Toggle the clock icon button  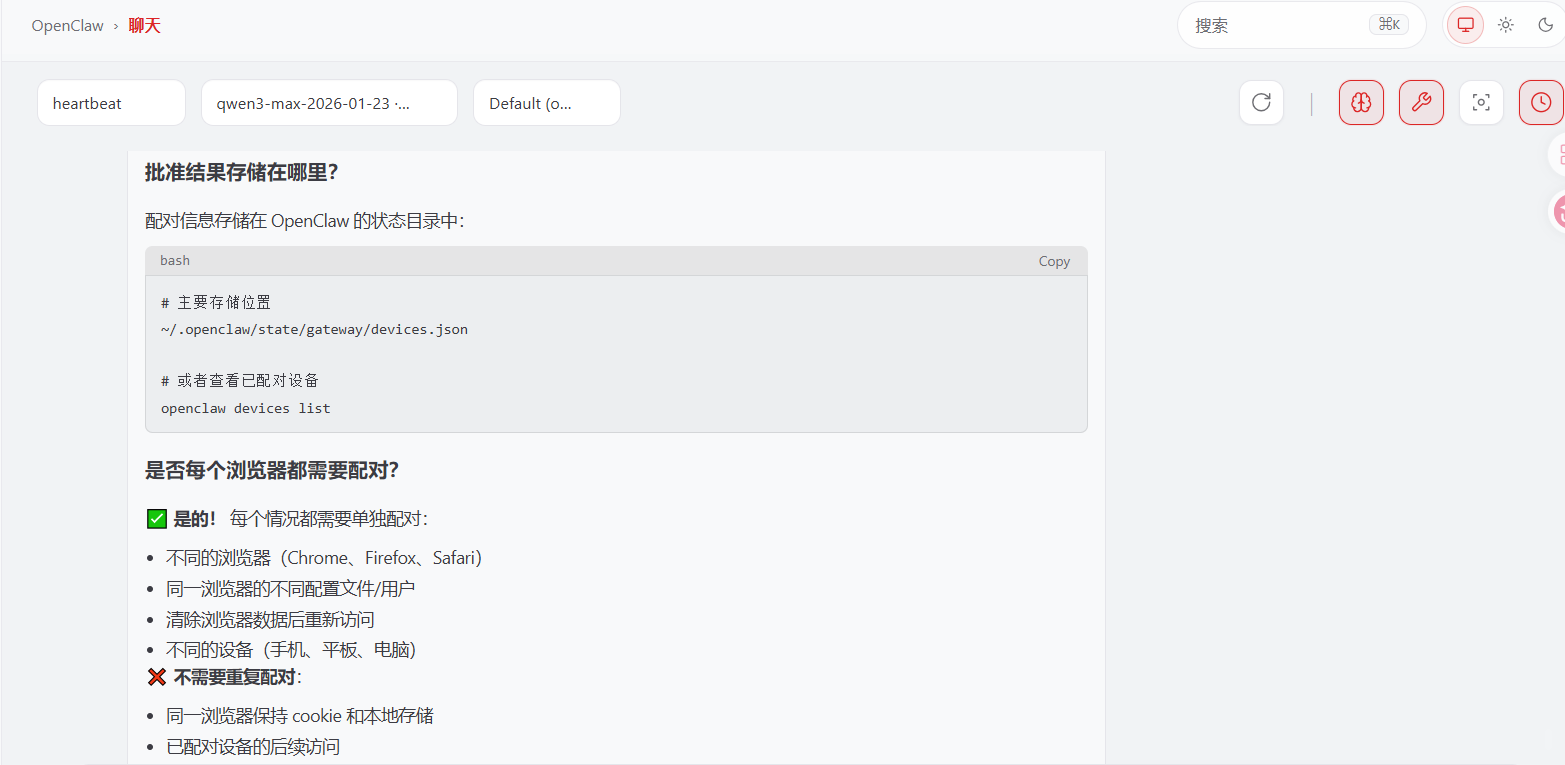(x=1541, y=102)
